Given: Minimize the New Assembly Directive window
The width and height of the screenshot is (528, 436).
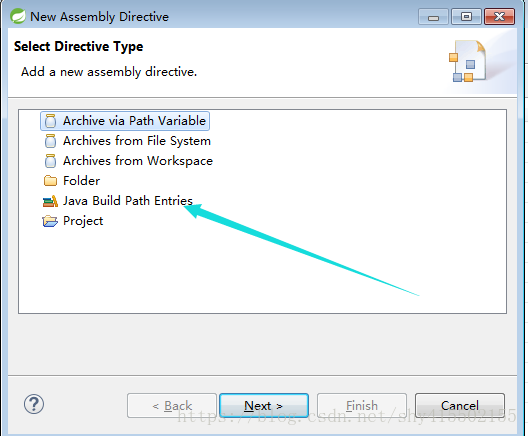Looking at the screenshot, I should point(433,17).
